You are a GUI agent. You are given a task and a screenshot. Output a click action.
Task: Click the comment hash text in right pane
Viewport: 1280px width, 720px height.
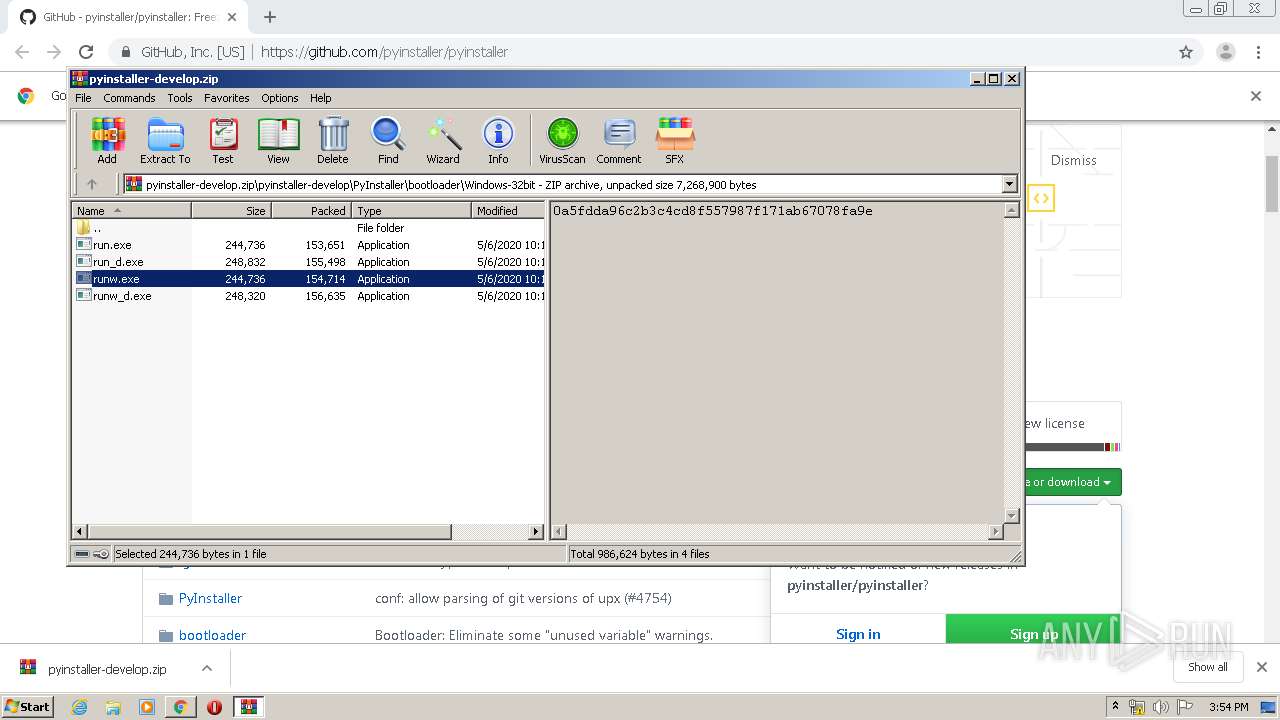(712, 211)
